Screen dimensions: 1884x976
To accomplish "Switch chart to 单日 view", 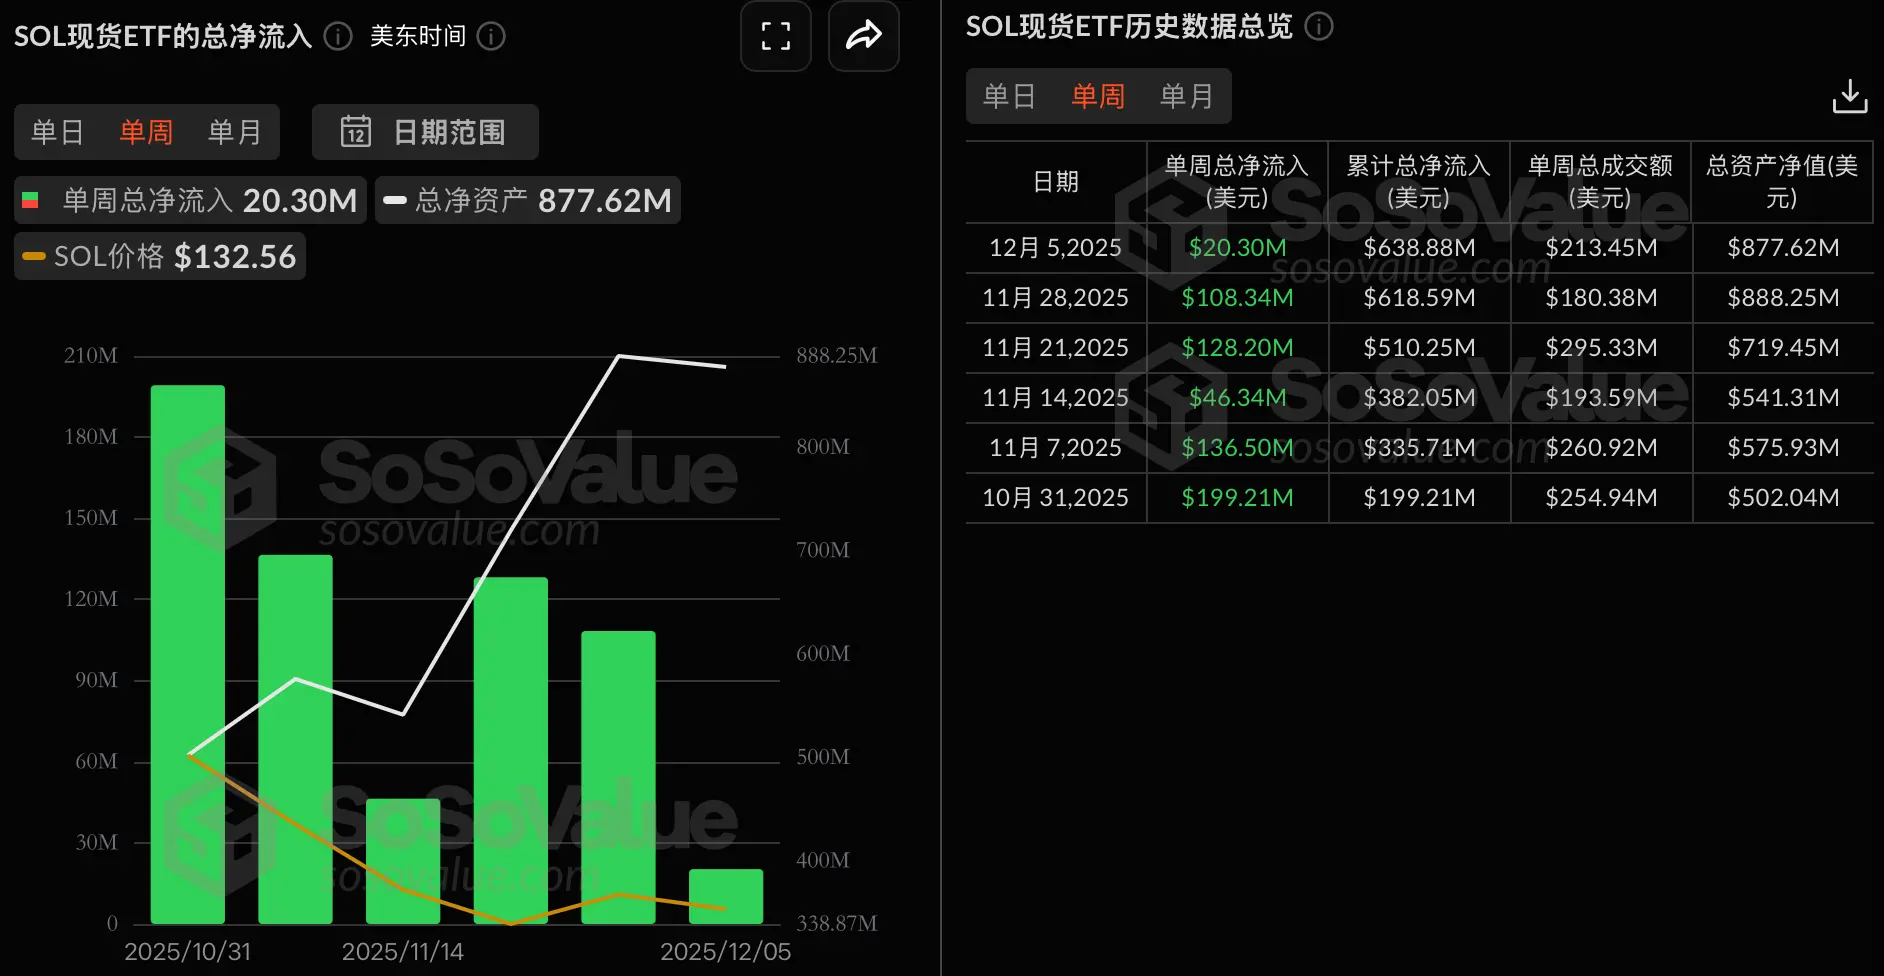I will coord(57,131).
